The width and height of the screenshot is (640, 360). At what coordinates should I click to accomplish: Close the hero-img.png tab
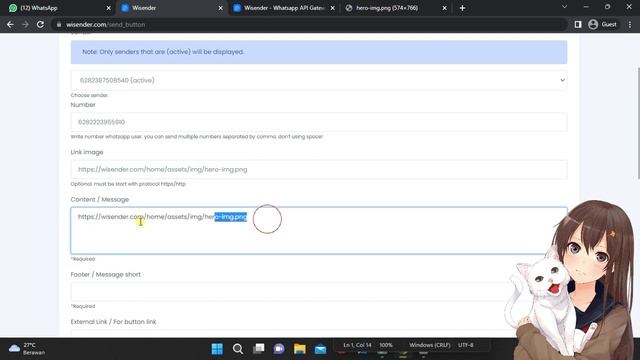click(444, 8)
